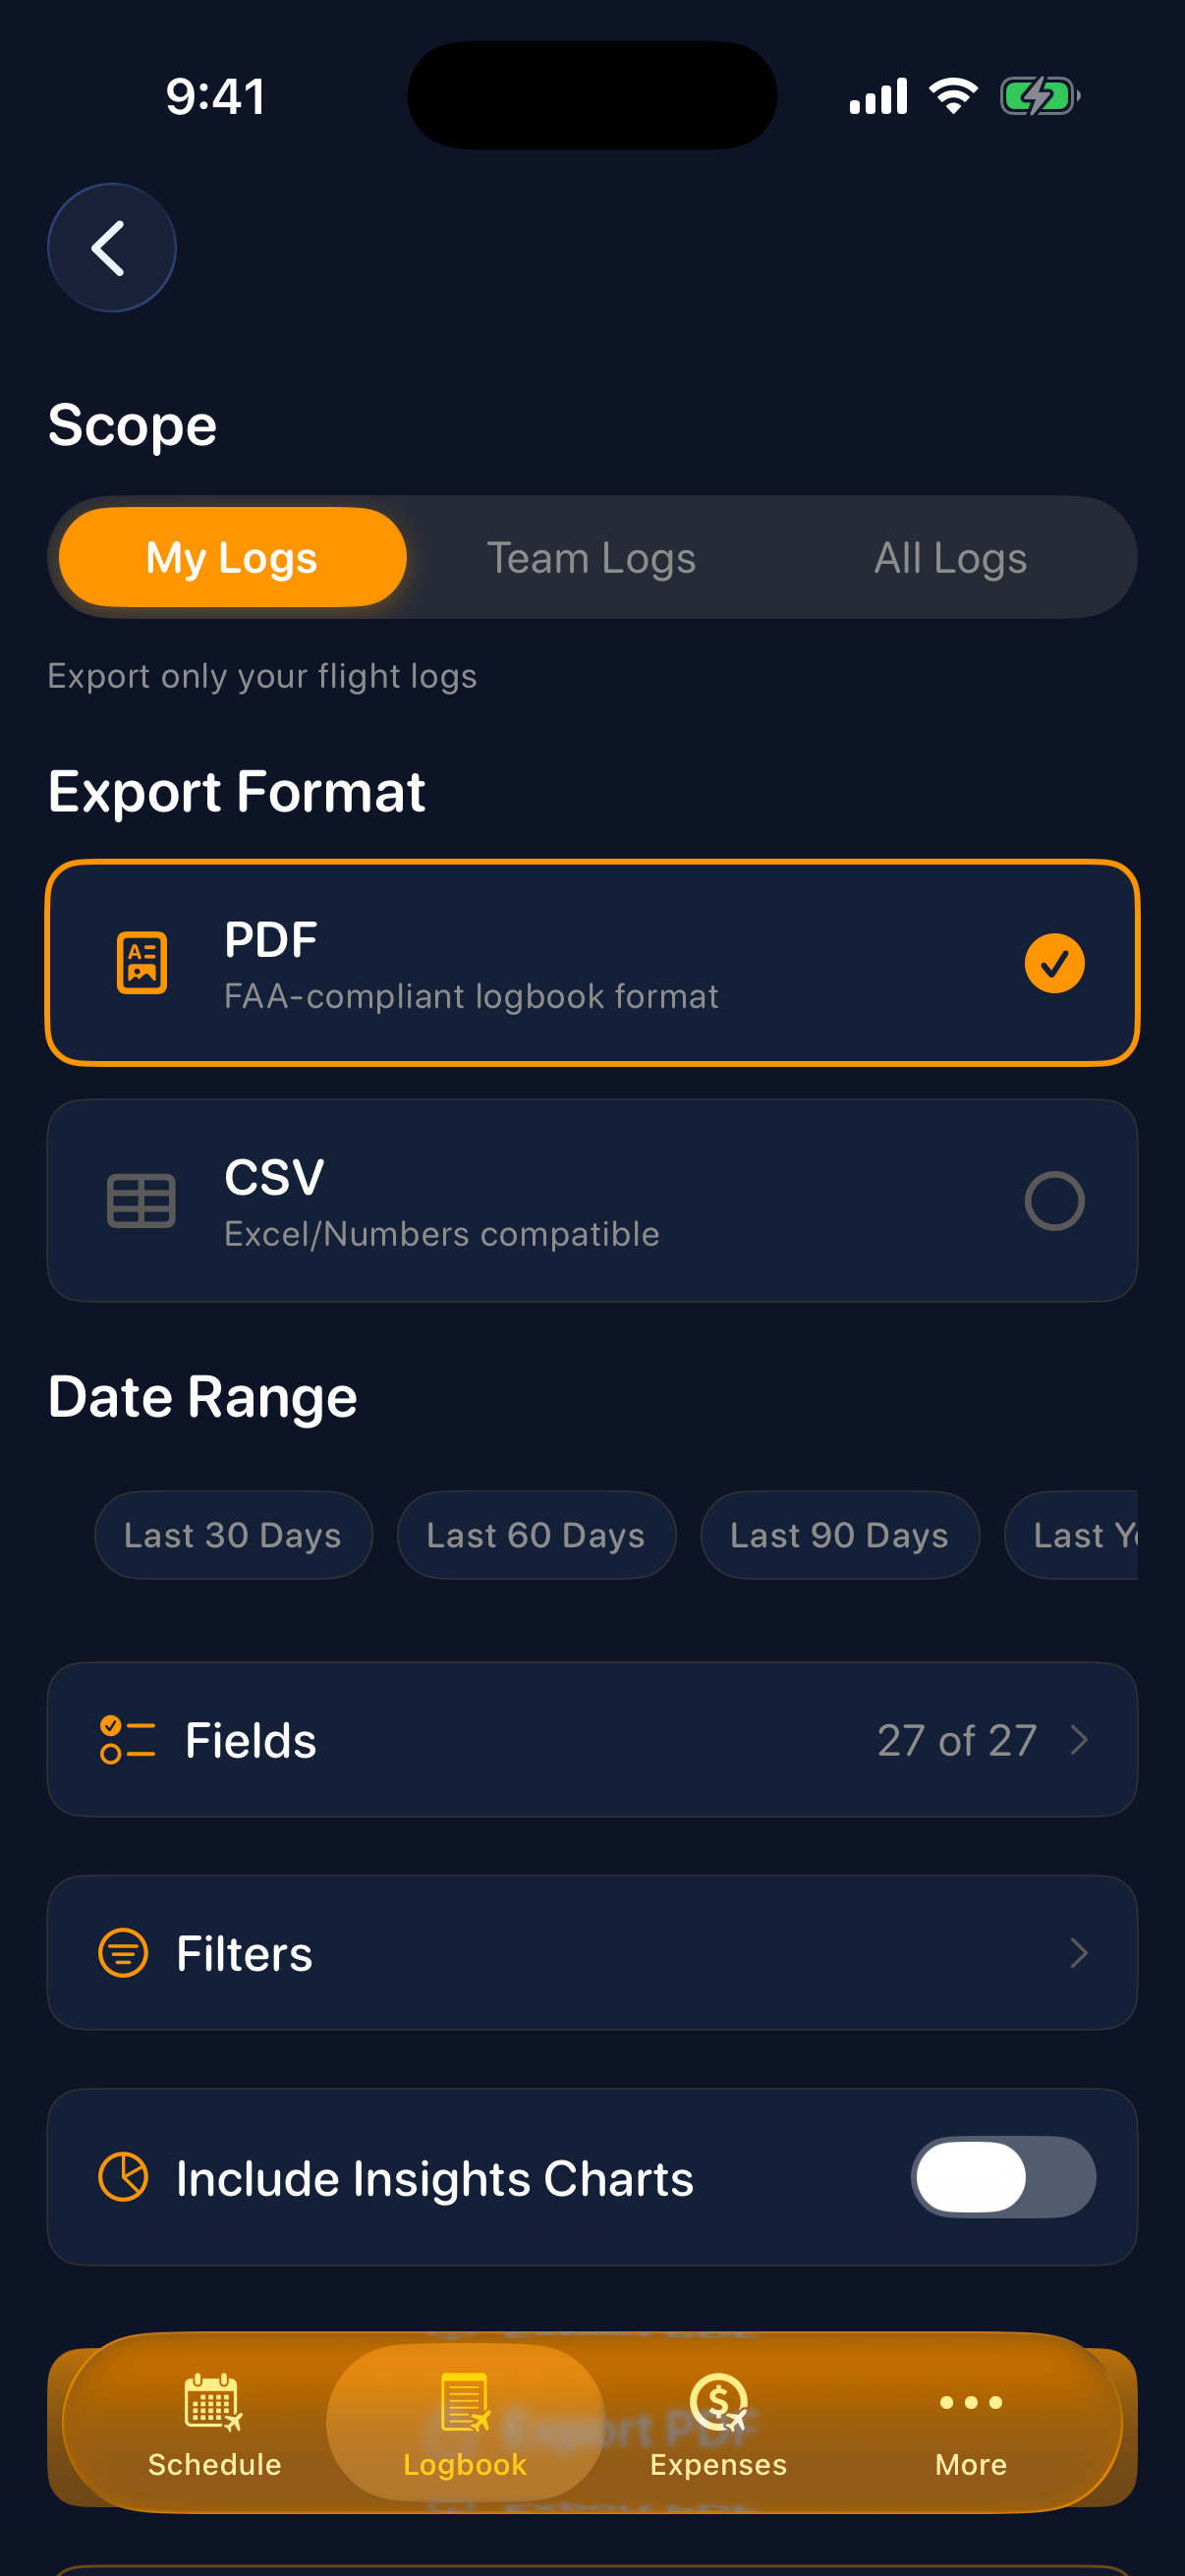Select the Last 30 Days date range
The image size is (1185, 2576).
233,1534
